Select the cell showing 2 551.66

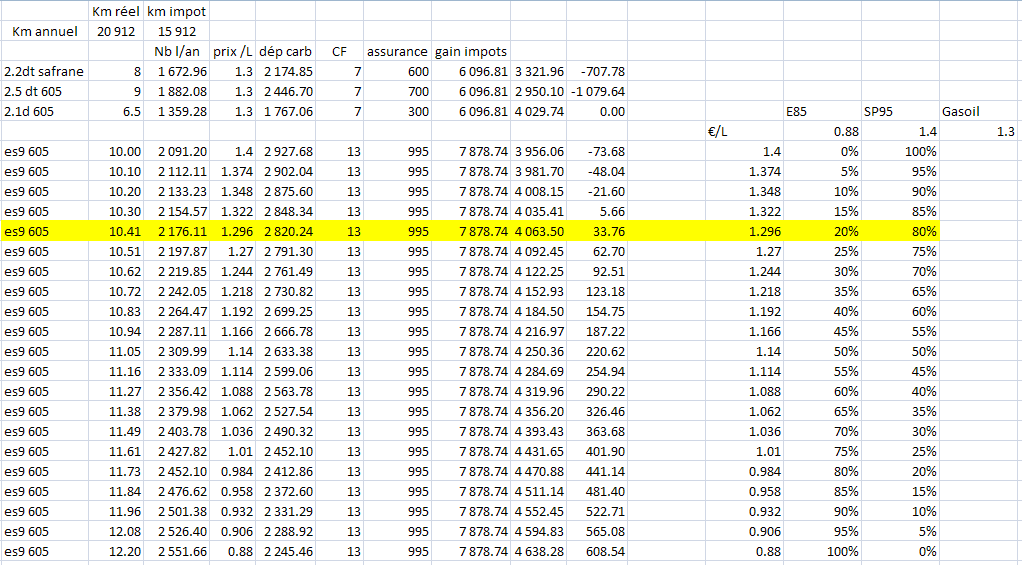pyautogui.click(x=177, y=552)
